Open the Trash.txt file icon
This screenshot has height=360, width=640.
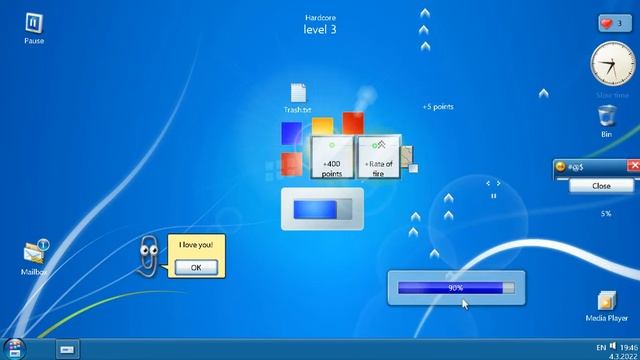click(298, 93)
